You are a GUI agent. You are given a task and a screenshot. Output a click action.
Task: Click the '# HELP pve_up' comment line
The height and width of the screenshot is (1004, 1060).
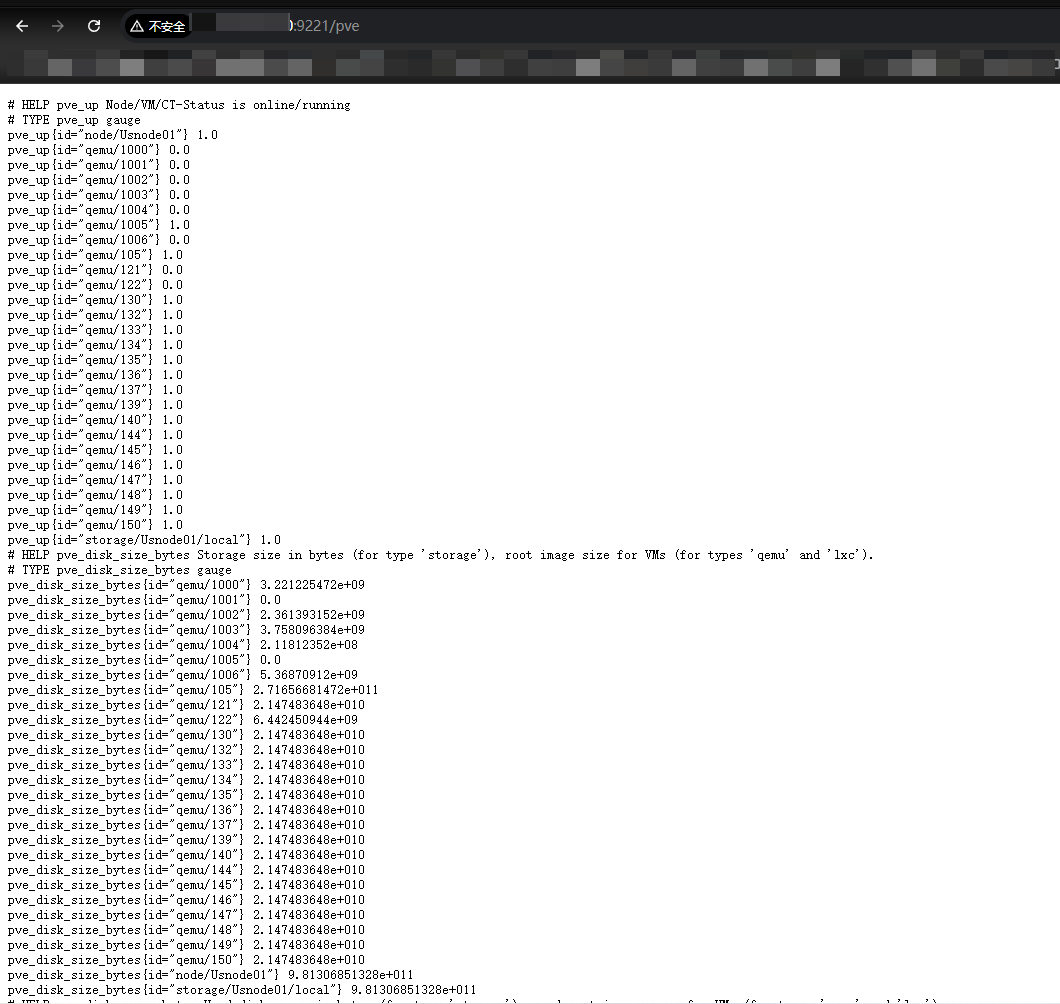178,105
